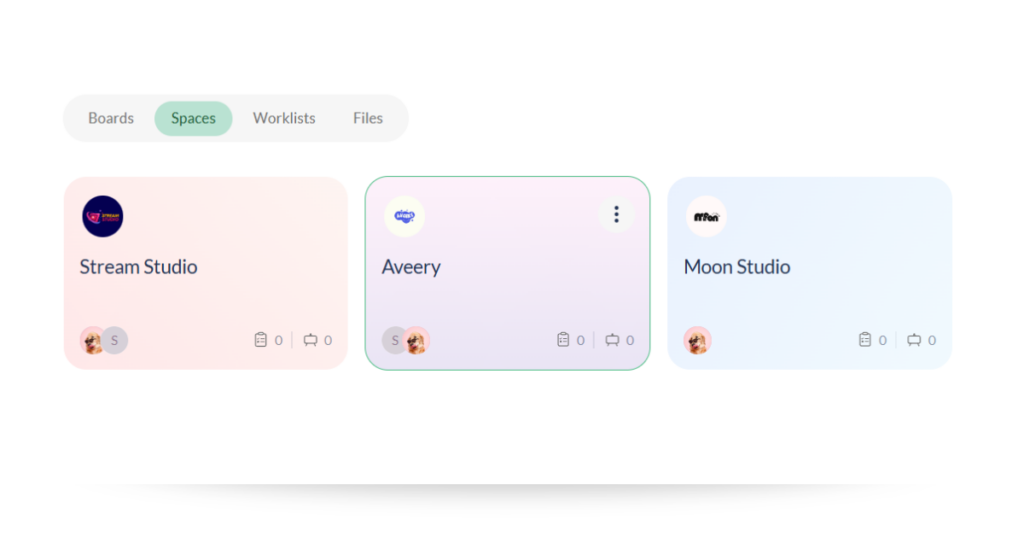Viewport: 1024px width, 538px height.
Task: Click the Stream Studio logo icon
Action: (x=103, y=216)
